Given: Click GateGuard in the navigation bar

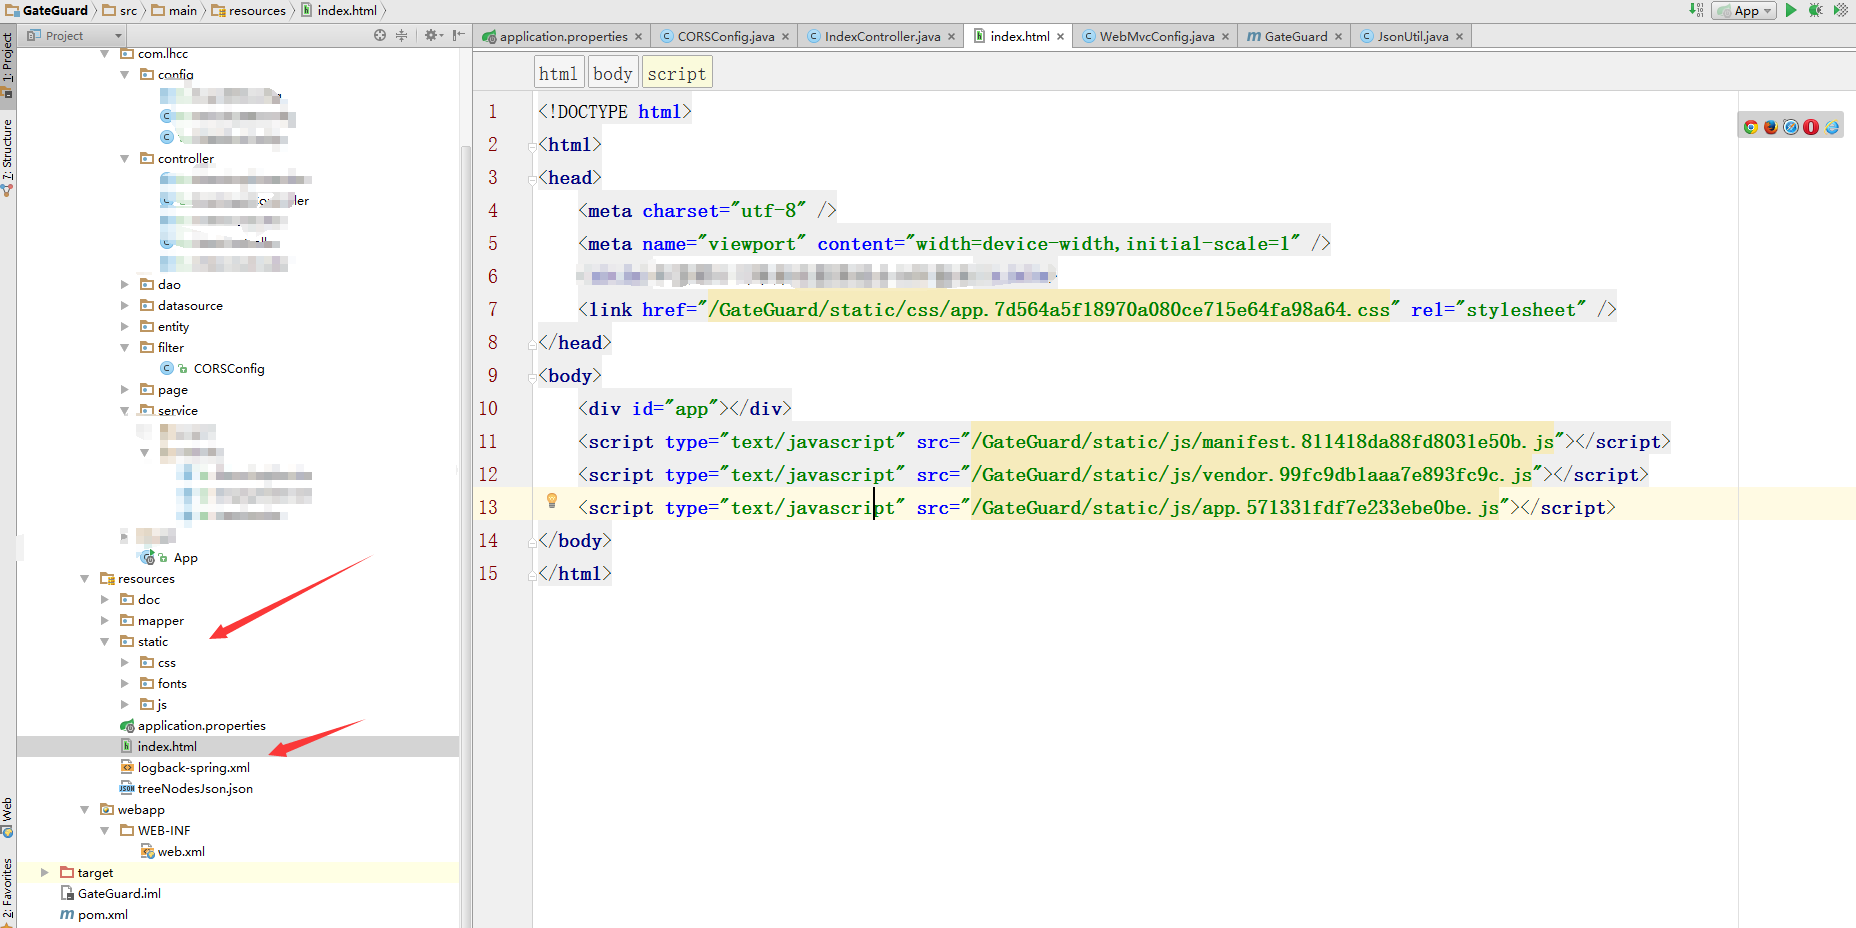Looking at the screenshot, I should click(47, 11).
